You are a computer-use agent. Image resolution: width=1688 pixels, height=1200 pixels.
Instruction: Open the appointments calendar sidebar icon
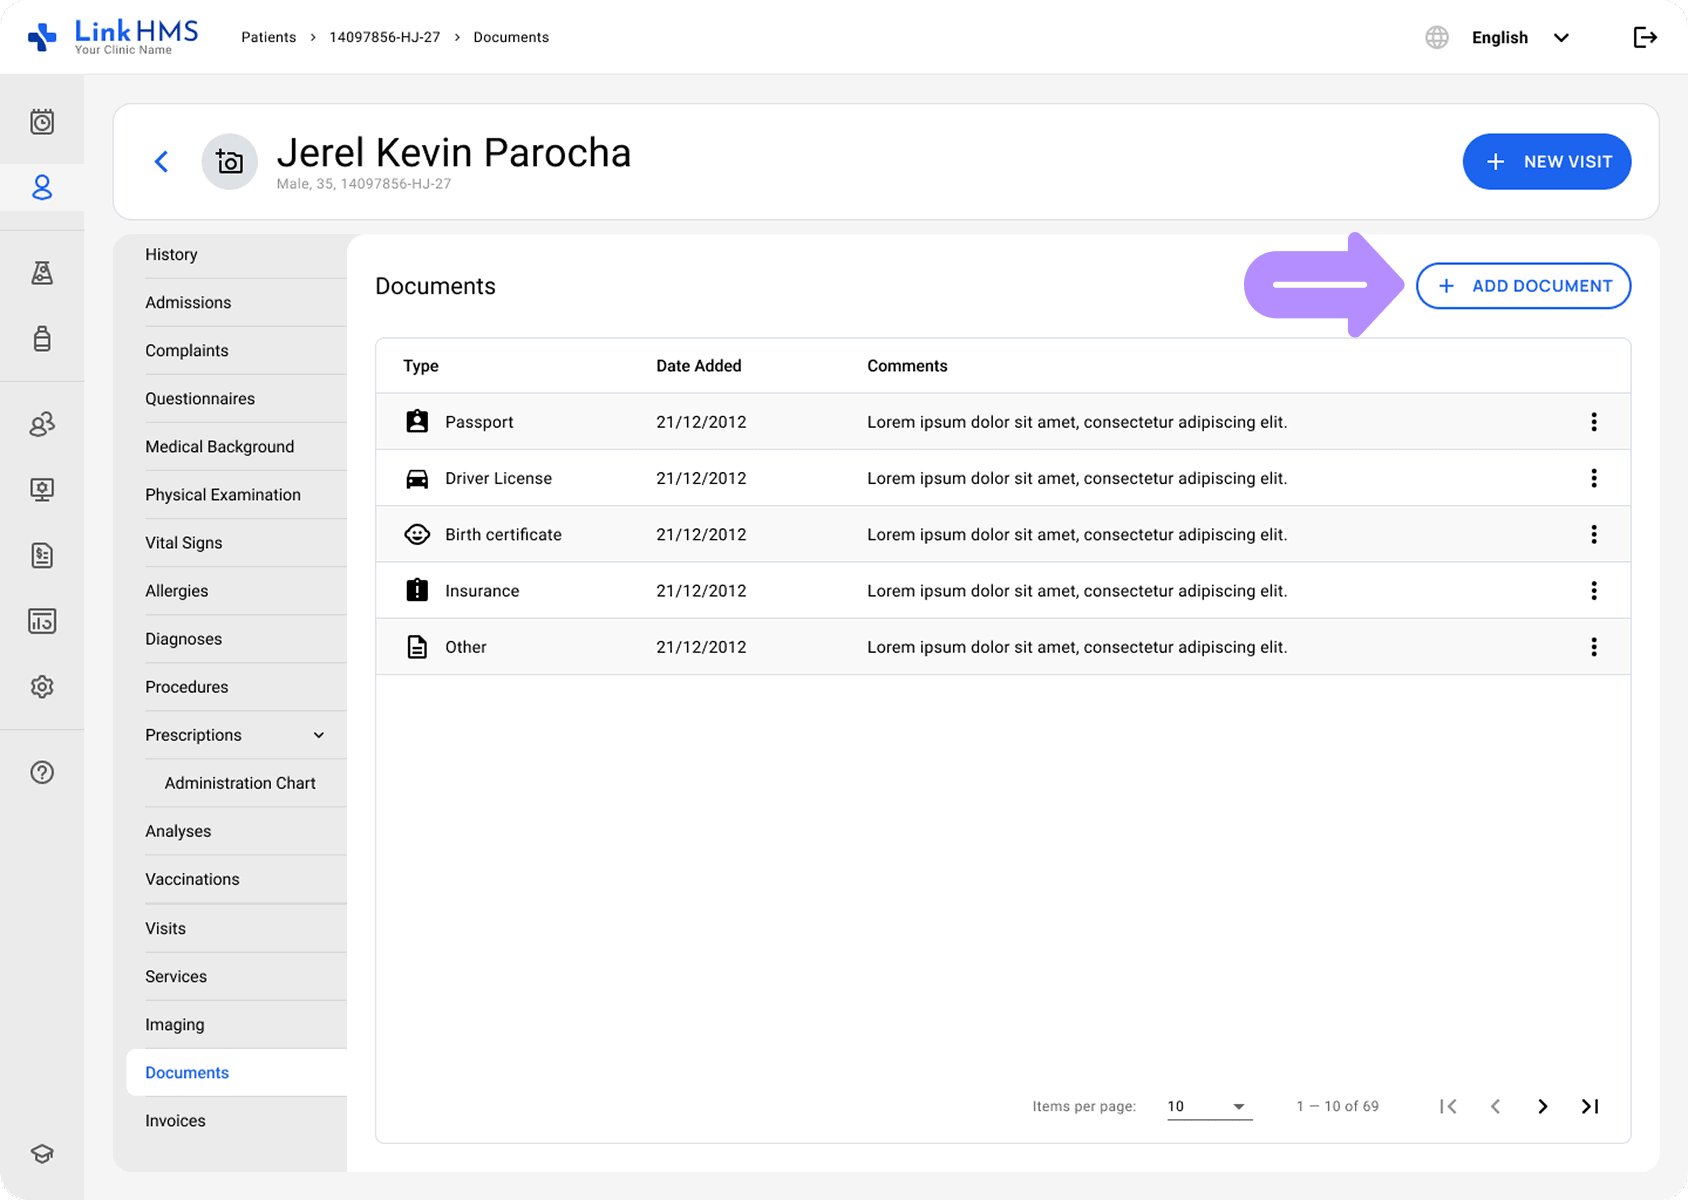42,122
